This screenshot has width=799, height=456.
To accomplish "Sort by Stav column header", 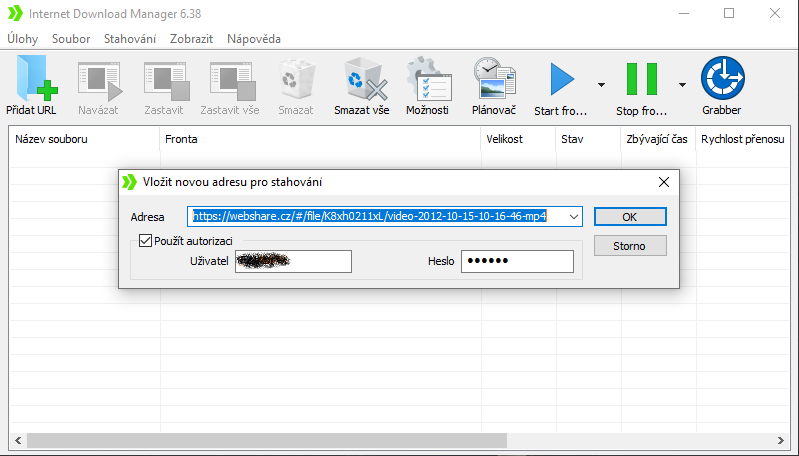I will click(589, 139).
